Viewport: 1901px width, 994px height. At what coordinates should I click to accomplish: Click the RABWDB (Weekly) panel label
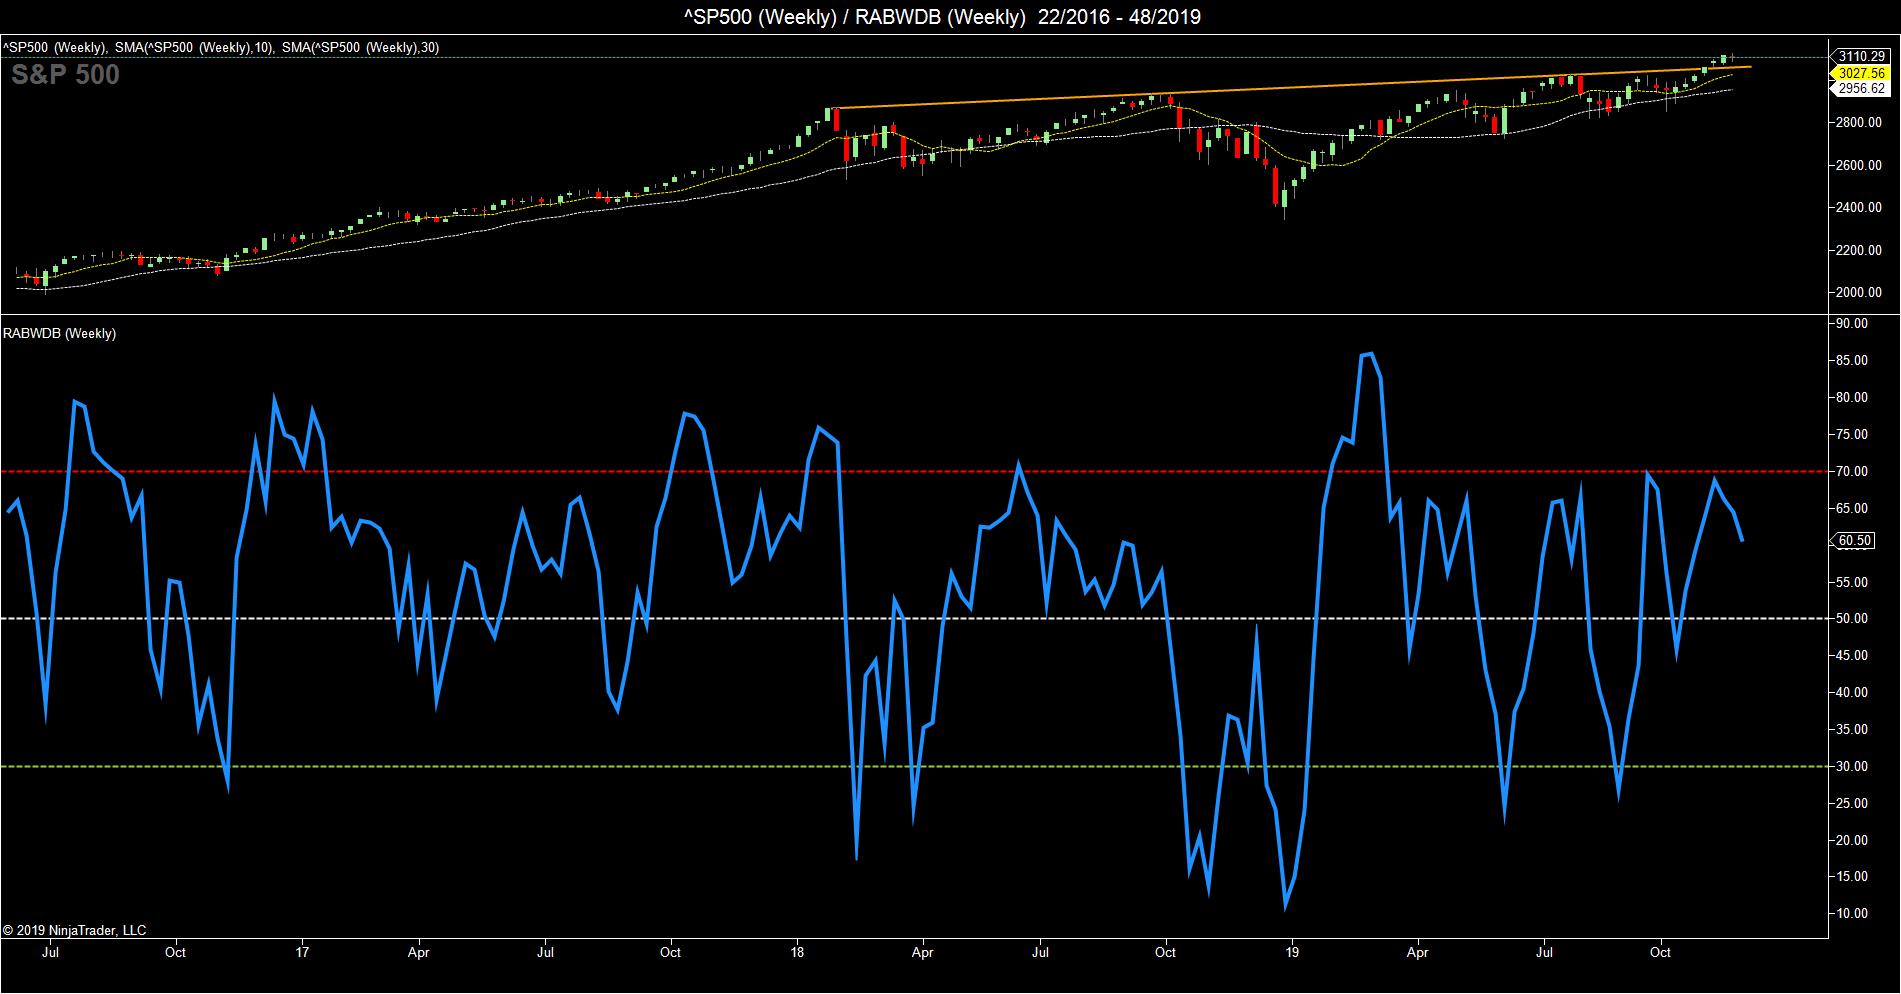(x=59, y=333)
